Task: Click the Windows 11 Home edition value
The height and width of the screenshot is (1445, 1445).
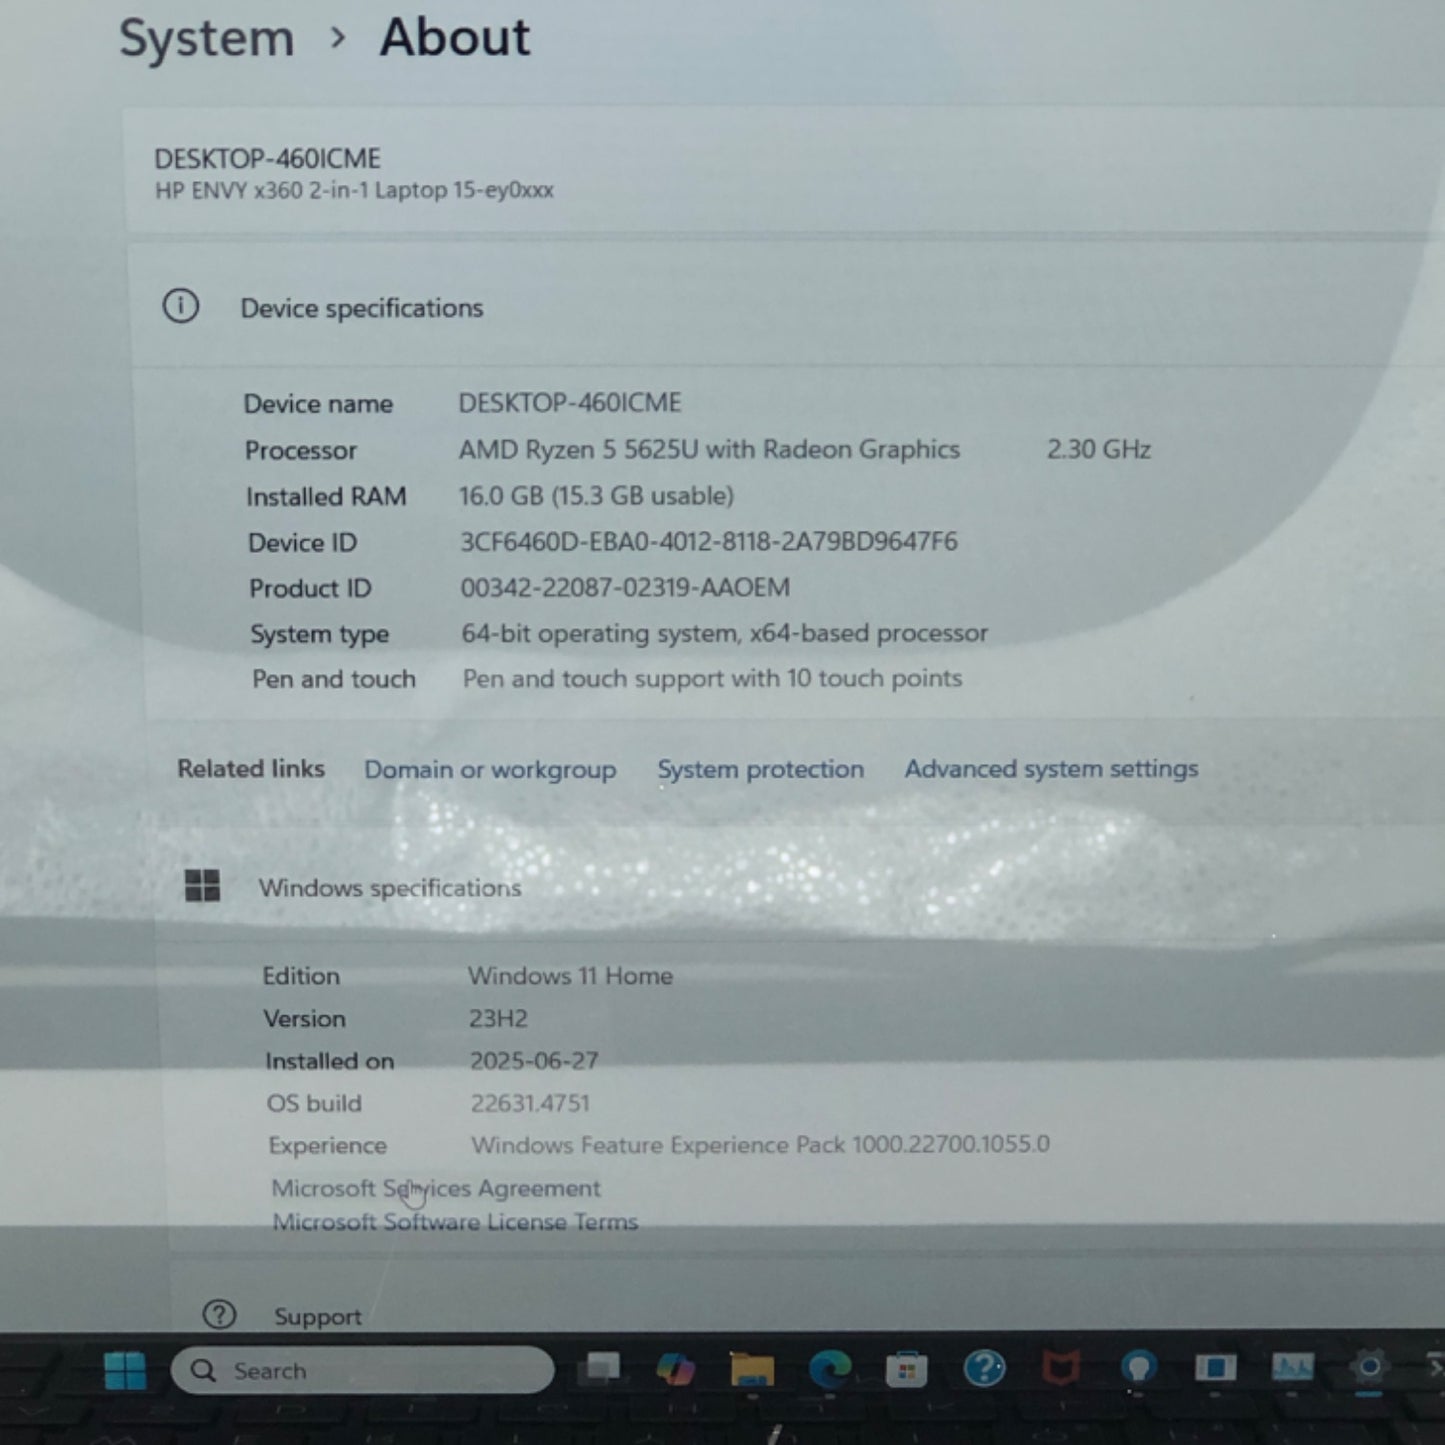Action: click(571, 975)
